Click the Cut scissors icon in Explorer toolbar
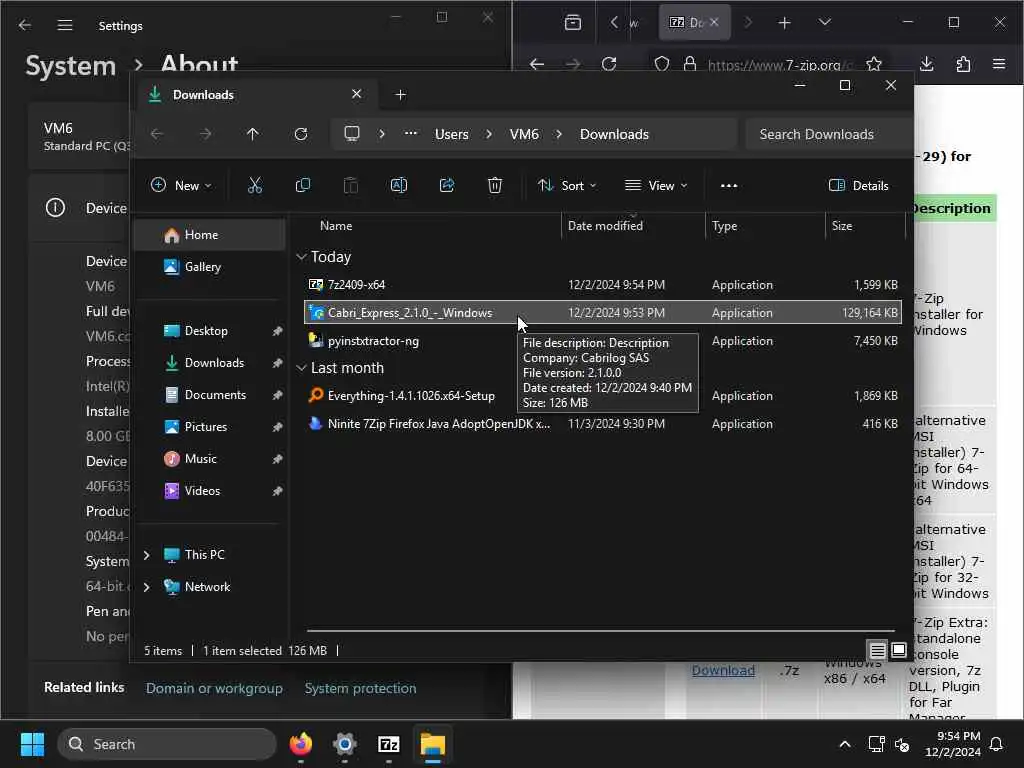The width and height of the screenshot is (1024, 768). 255,185
